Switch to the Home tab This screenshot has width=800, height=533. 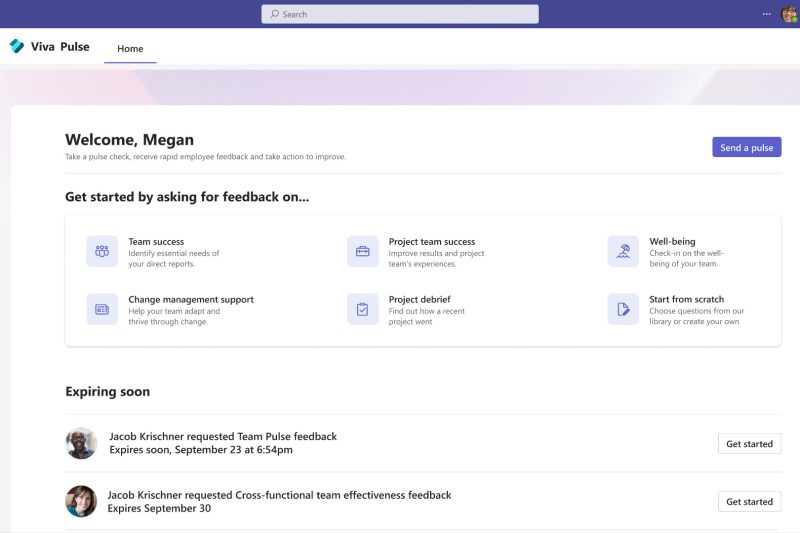(130, 48)
